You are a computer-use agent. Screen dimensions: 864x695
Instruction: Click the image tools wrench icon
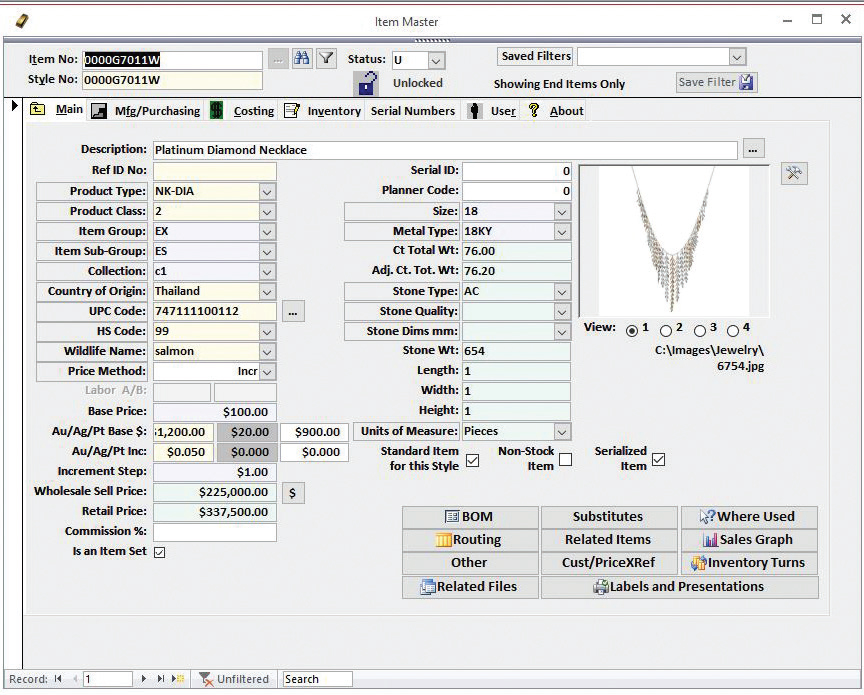click(794, 173)
